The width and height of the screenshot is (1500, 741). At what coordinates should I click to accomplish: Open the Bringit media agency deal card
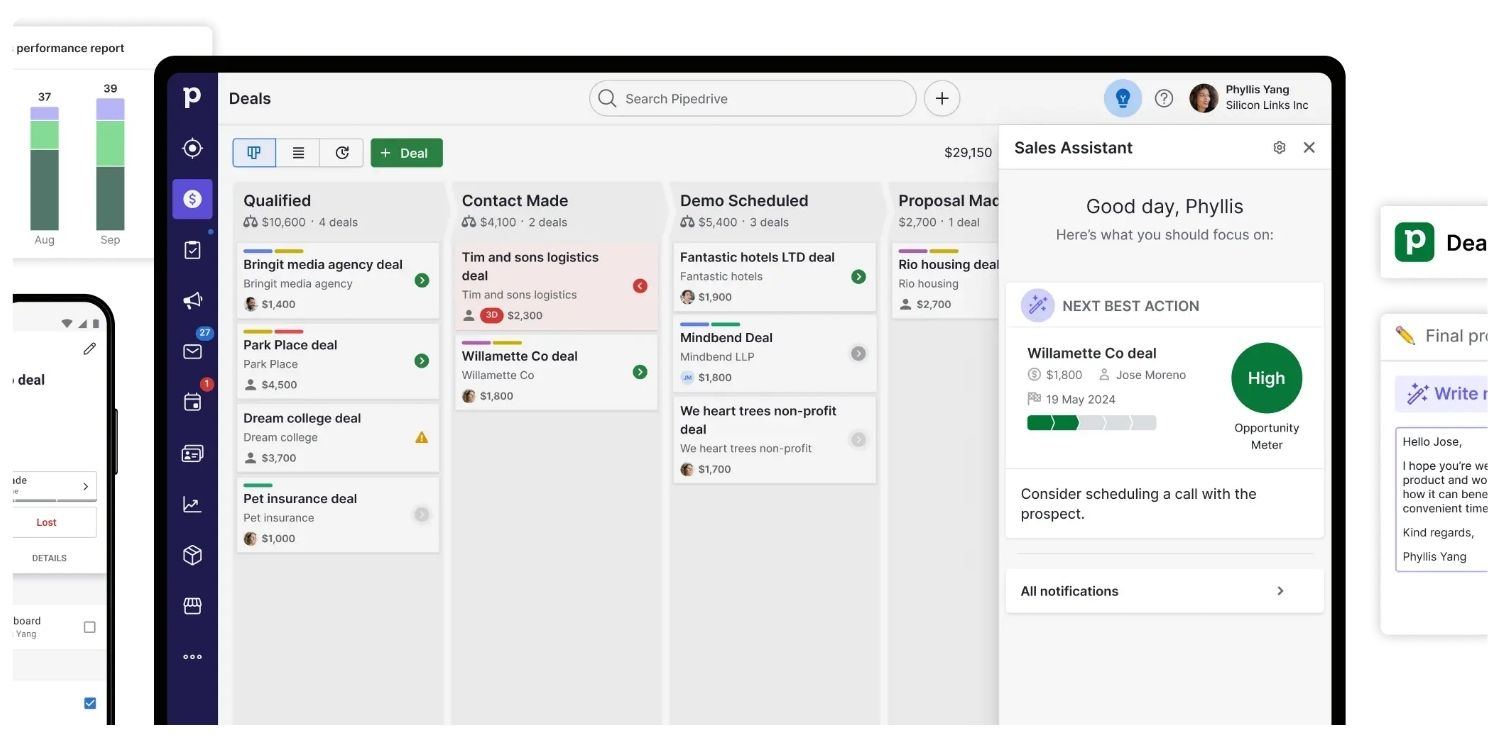(338, 281)
